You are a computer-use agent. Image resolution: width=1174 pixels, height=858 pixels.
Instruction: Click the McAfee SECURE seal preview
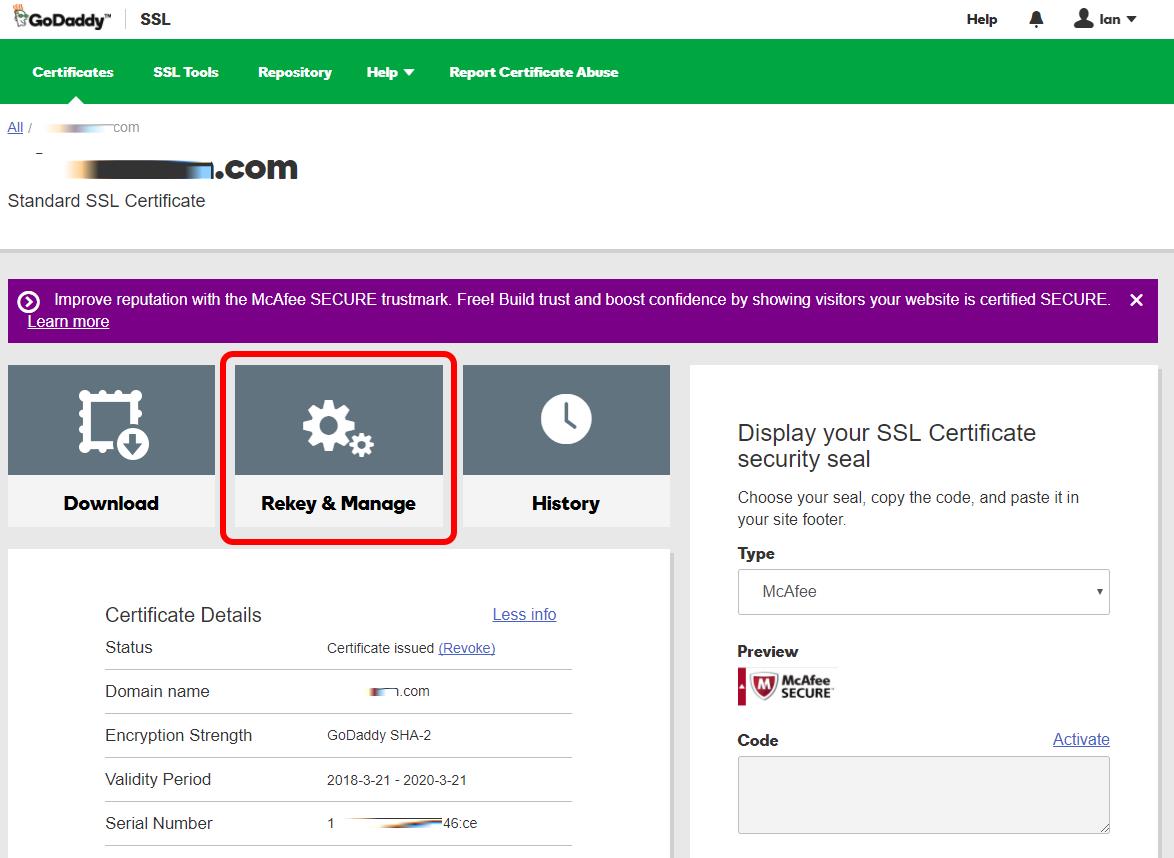tap(786, 686)
